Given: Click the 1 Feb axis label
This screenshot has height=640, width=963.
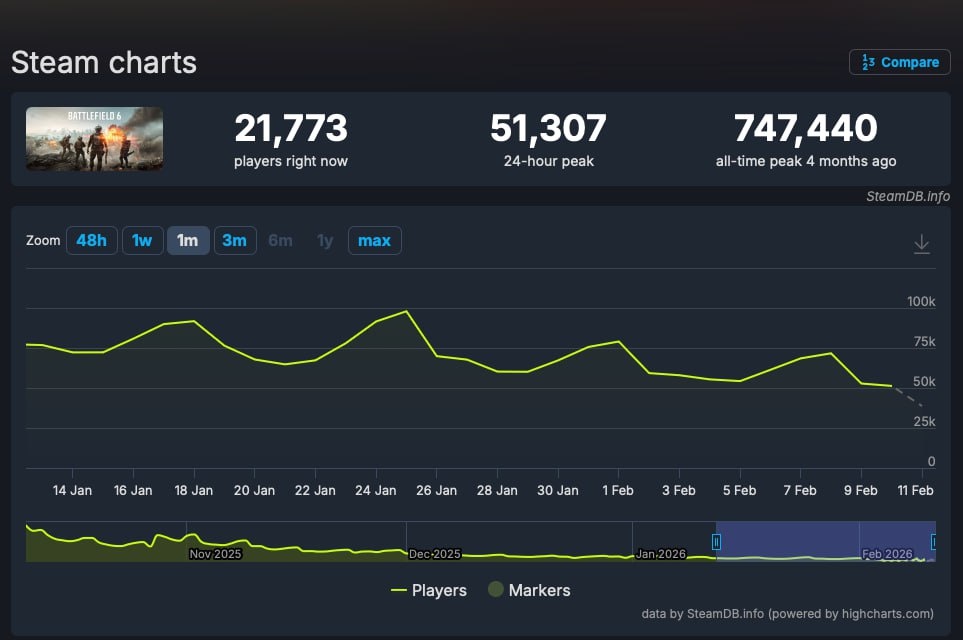Looking at the screenshot, I should point(618,490).
